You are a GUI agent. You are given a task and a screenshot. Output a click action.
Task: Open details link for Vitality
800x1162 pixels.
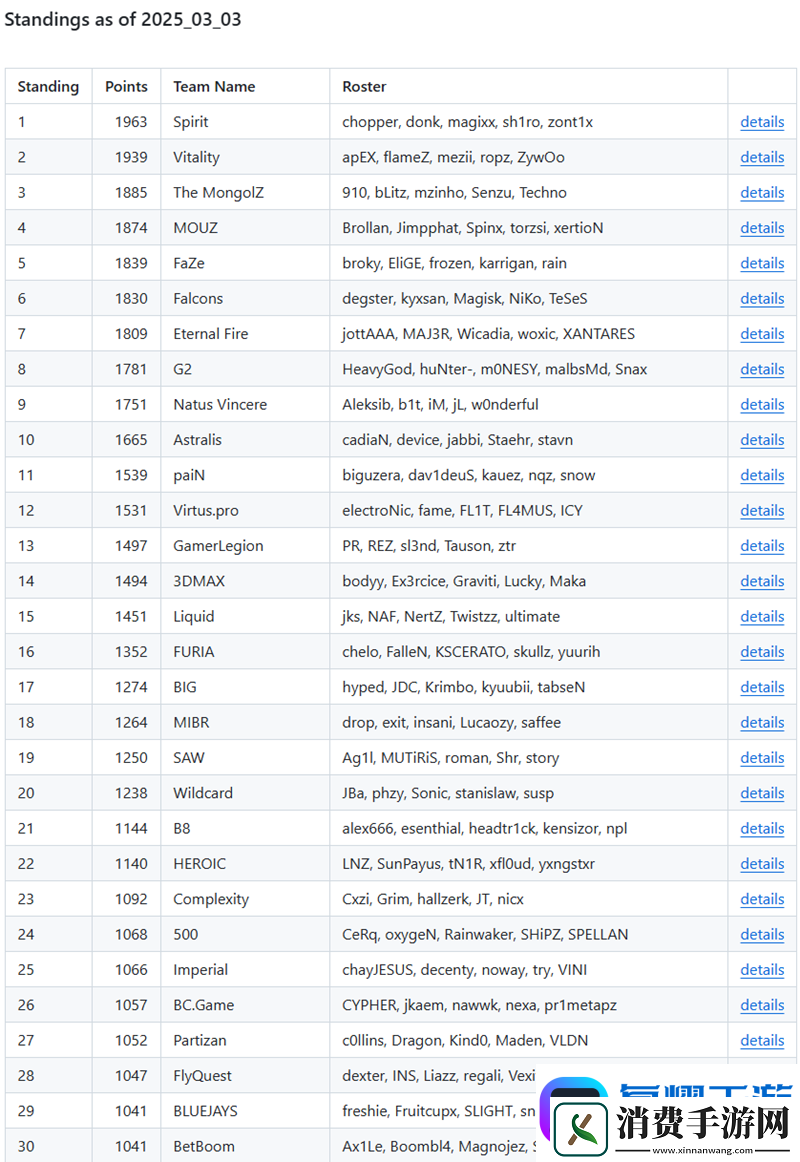click(761, 157)
